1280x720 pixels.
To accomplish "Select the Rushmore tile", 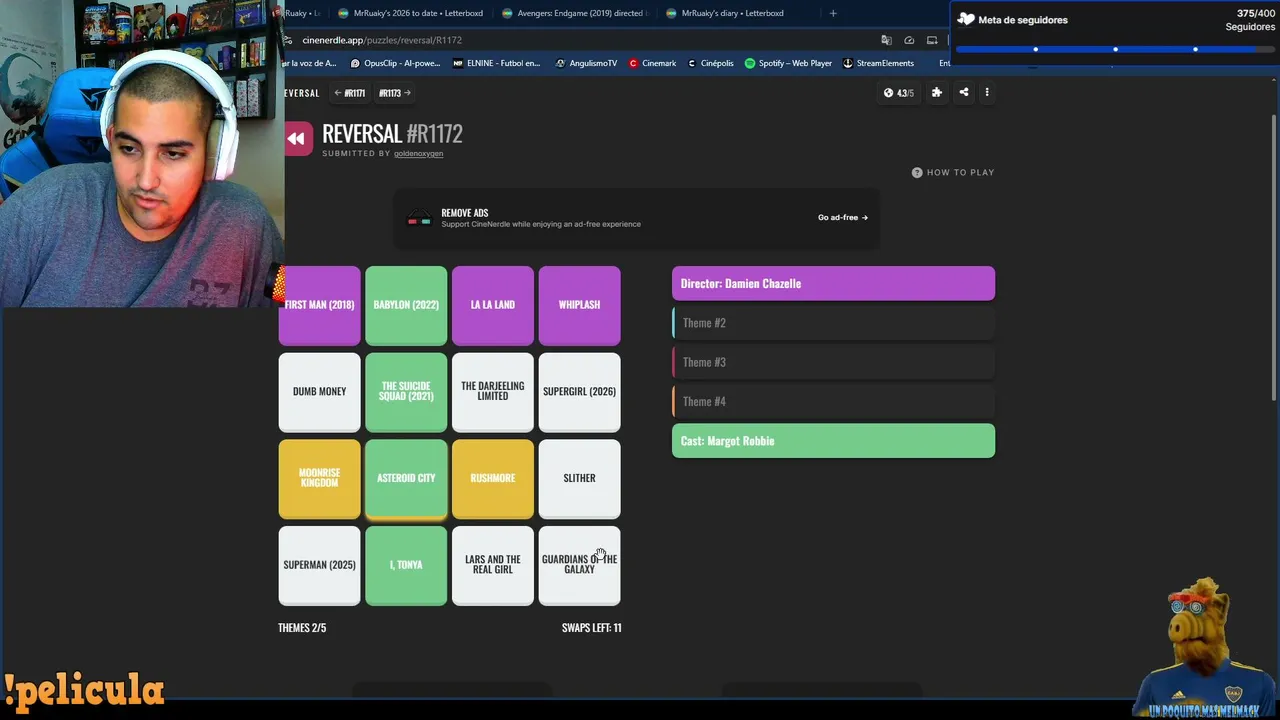I will tap(493, 479).
